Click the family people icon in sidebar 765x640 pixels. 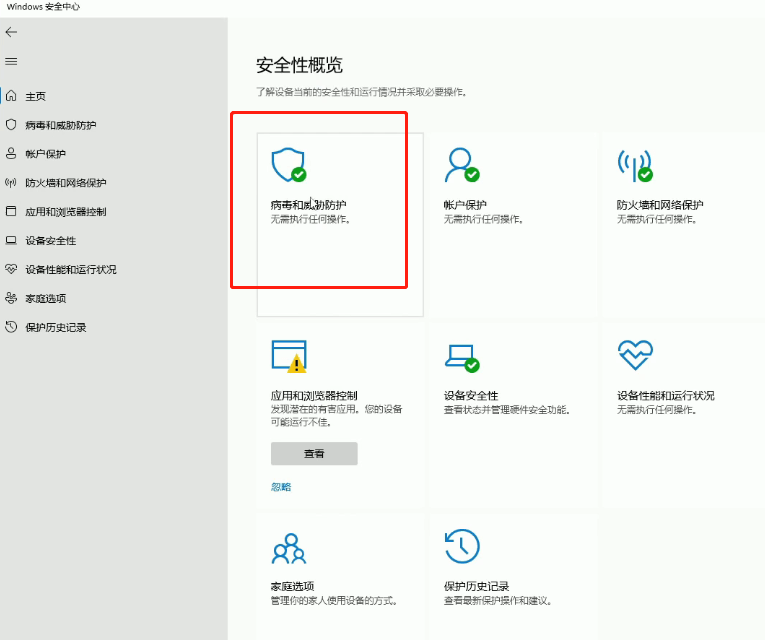(x=11, y=298)
